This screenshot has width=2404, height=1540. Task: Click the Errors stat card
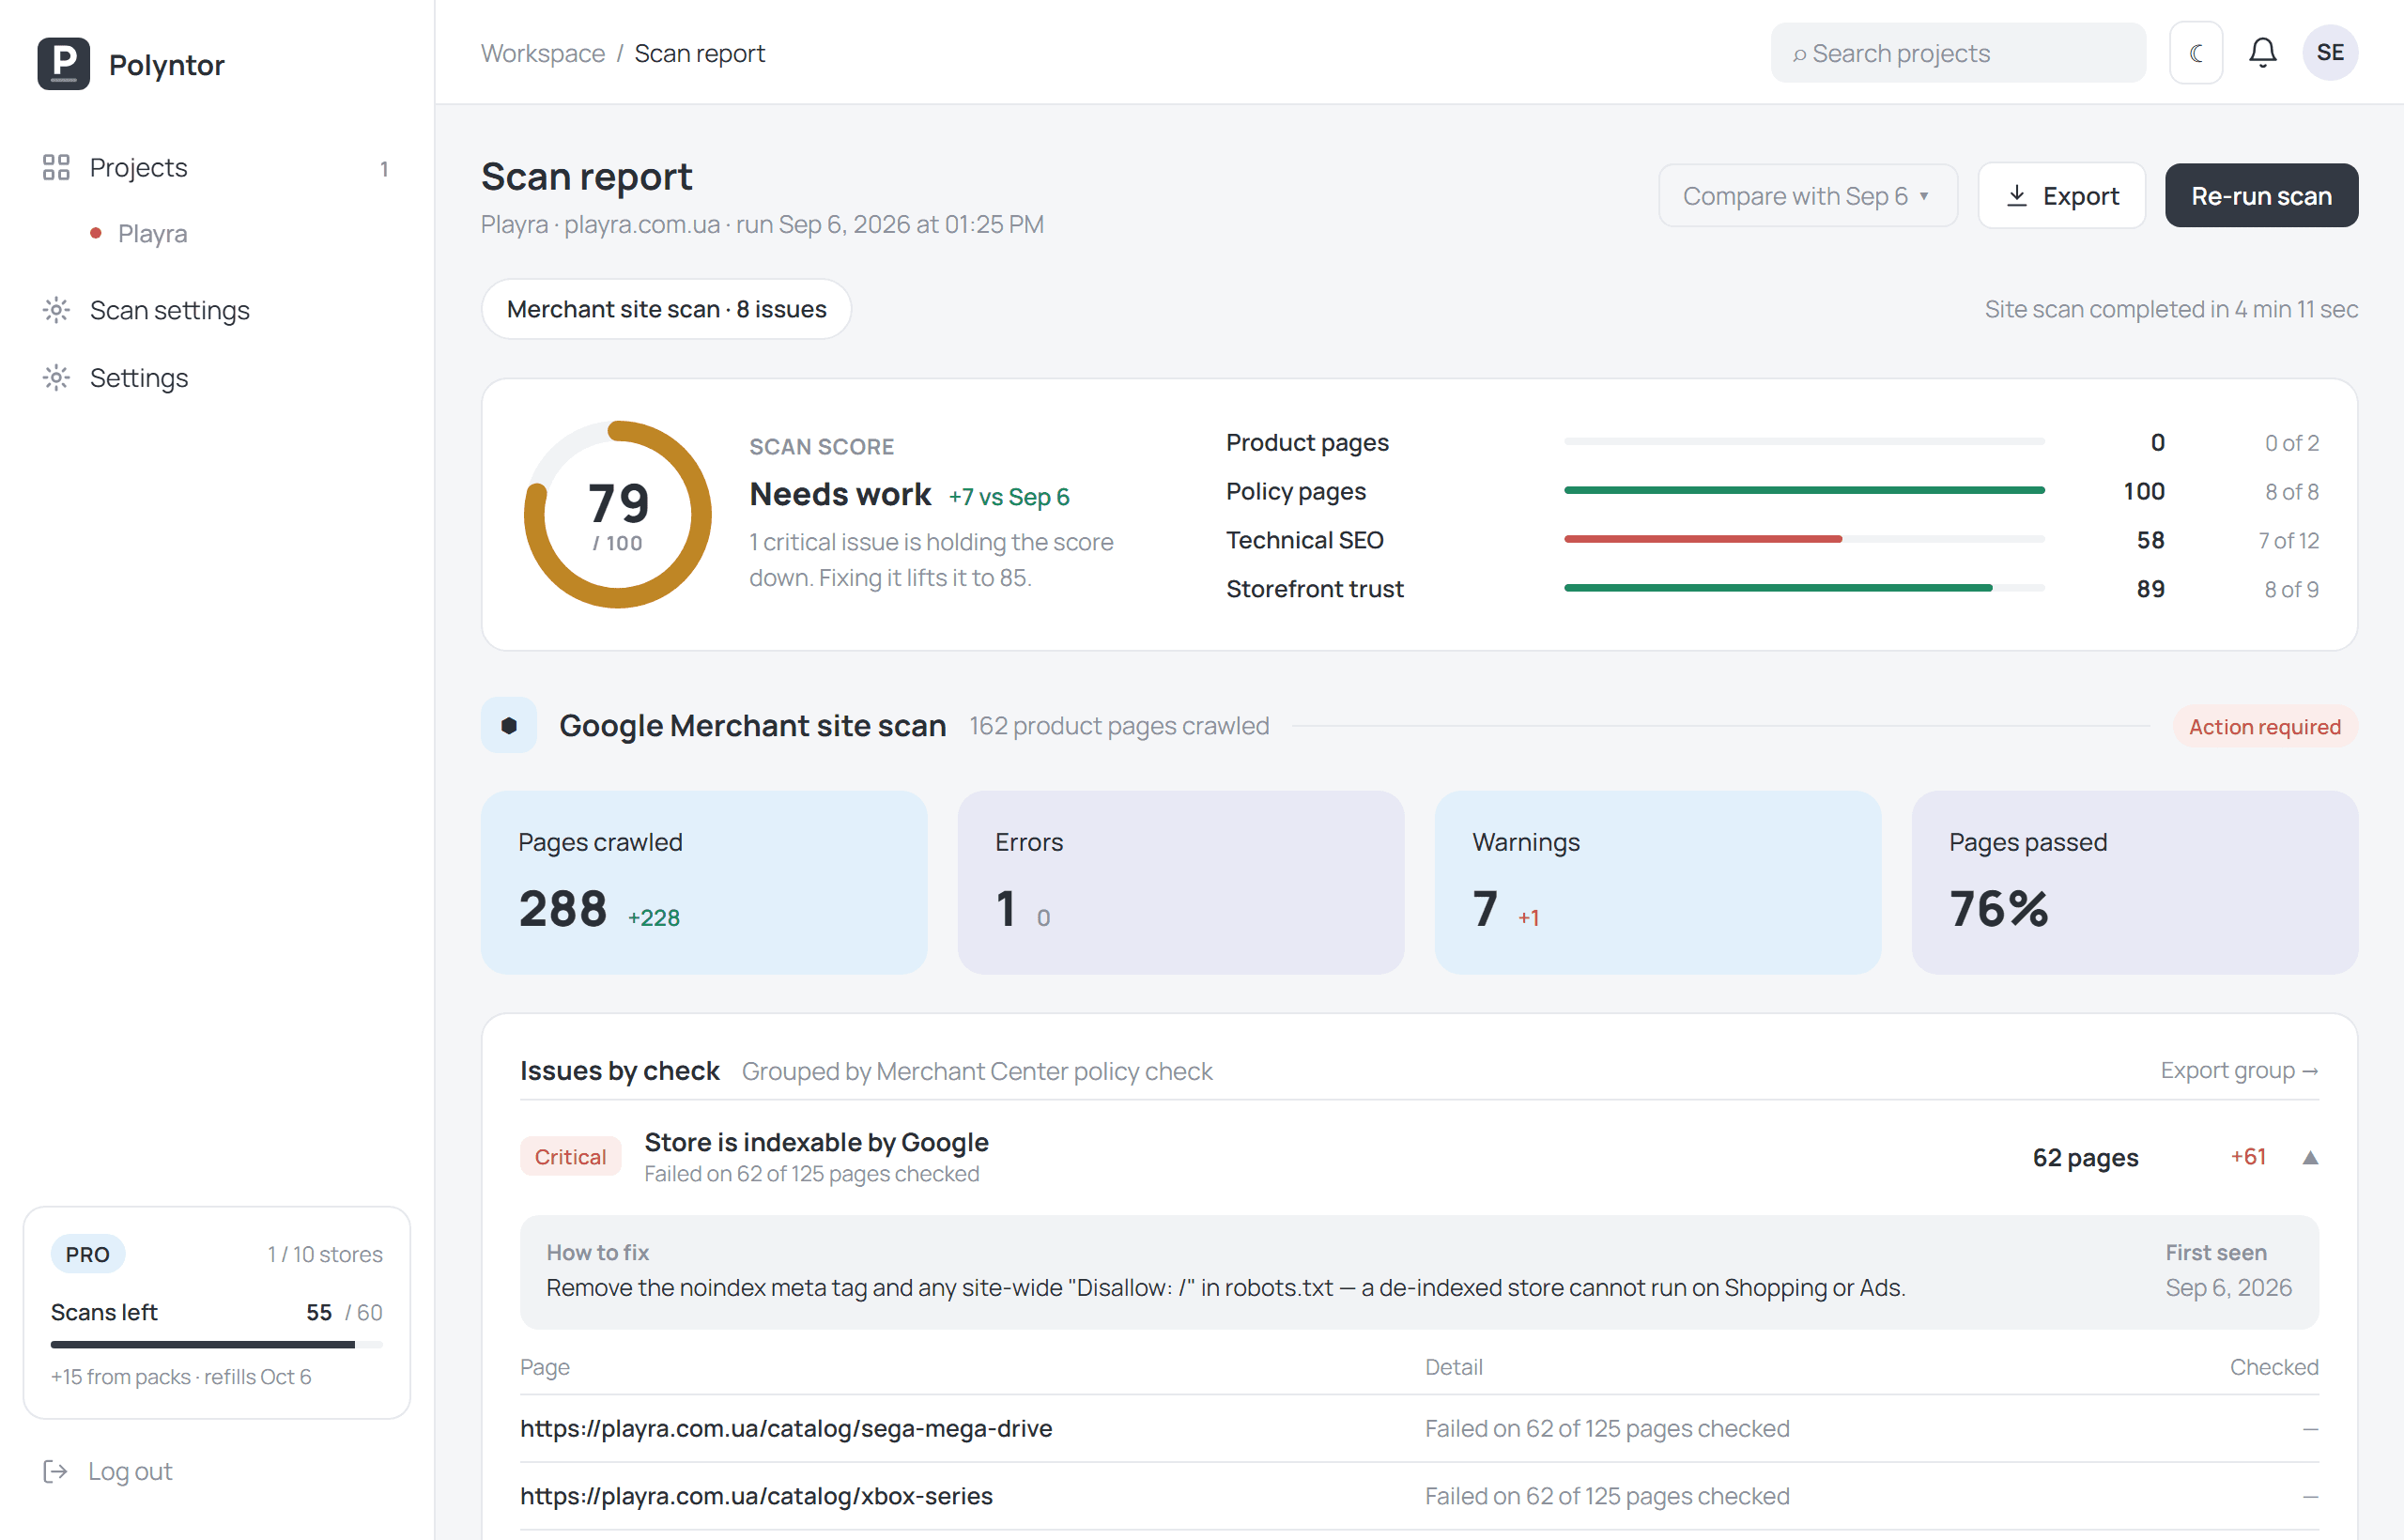pyautogui.click(x=1181, y=882)
